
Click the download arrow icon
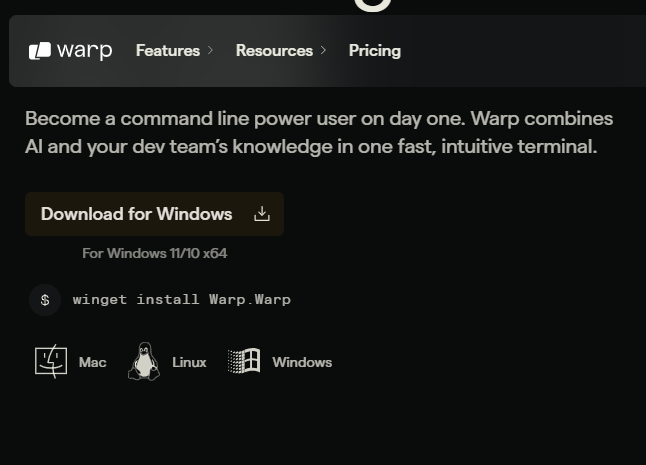pos(262,214)
